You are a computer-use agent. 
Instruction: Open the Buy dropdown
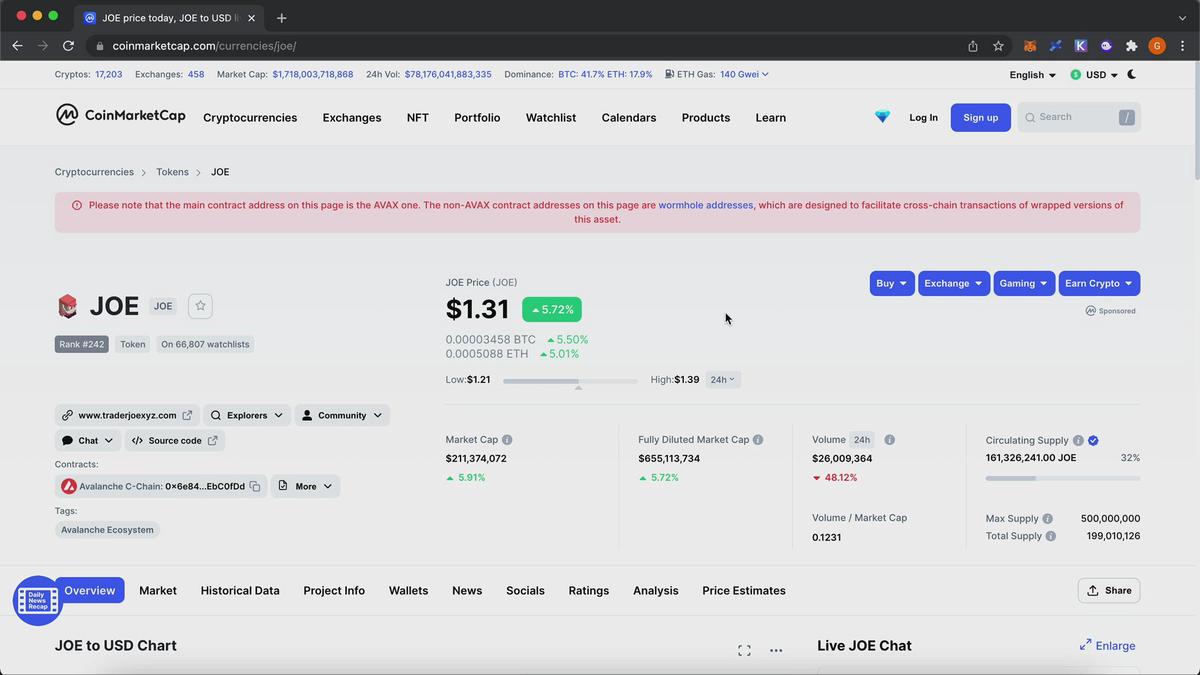[892, 283]
